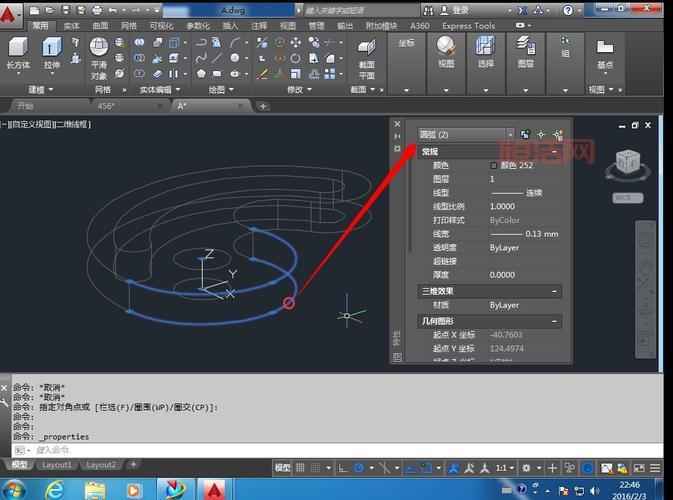
Task: Collapse the 常规 section in properties
Action: tap(555, 151)
